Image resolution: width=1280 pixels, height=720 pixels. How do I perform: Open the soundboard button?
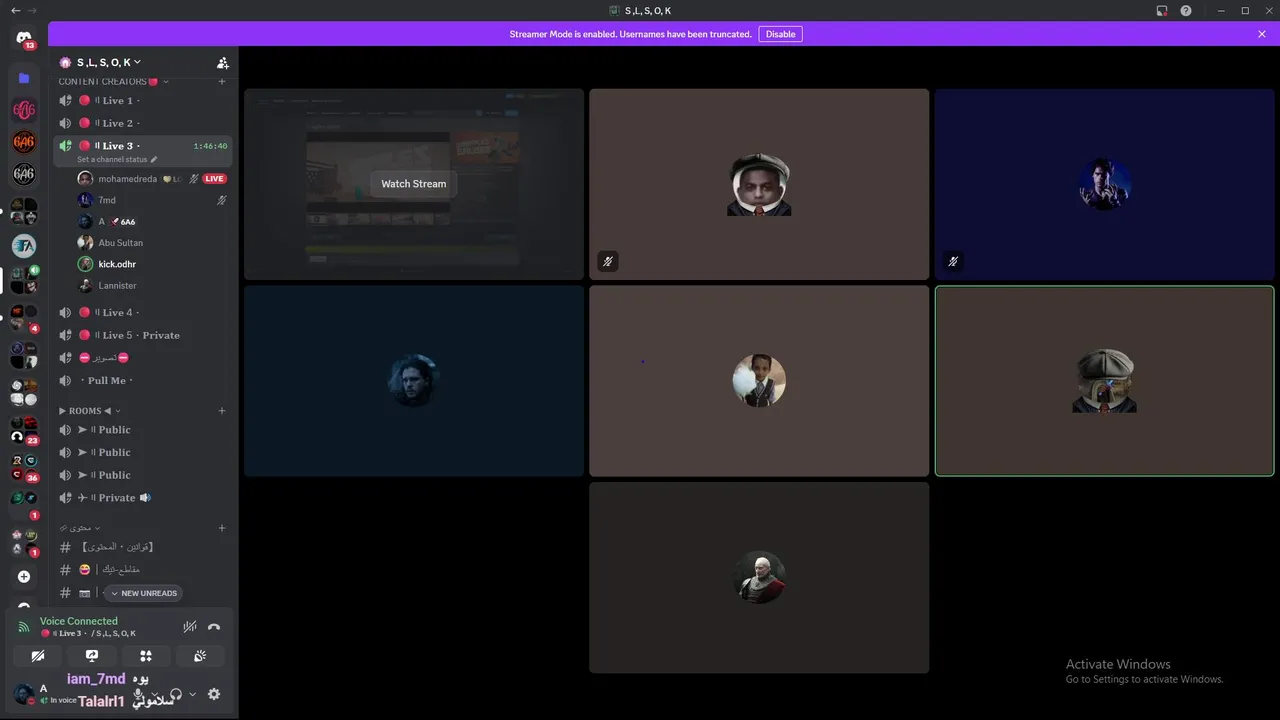[200, 656]
